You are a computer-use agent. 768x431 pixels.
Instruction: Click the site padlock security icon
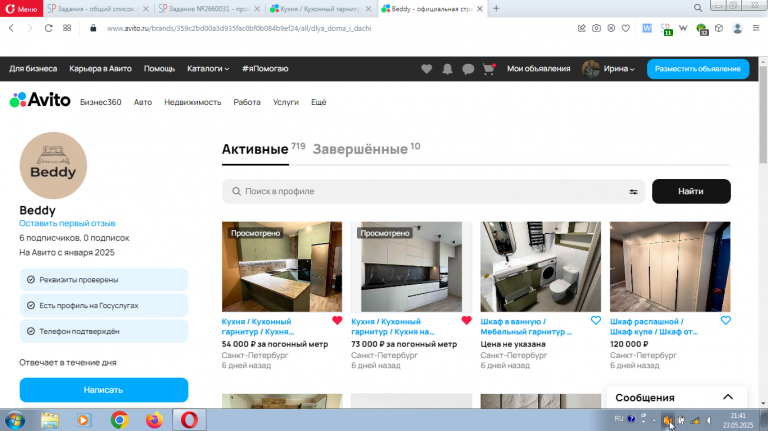(x=93, y=28)
